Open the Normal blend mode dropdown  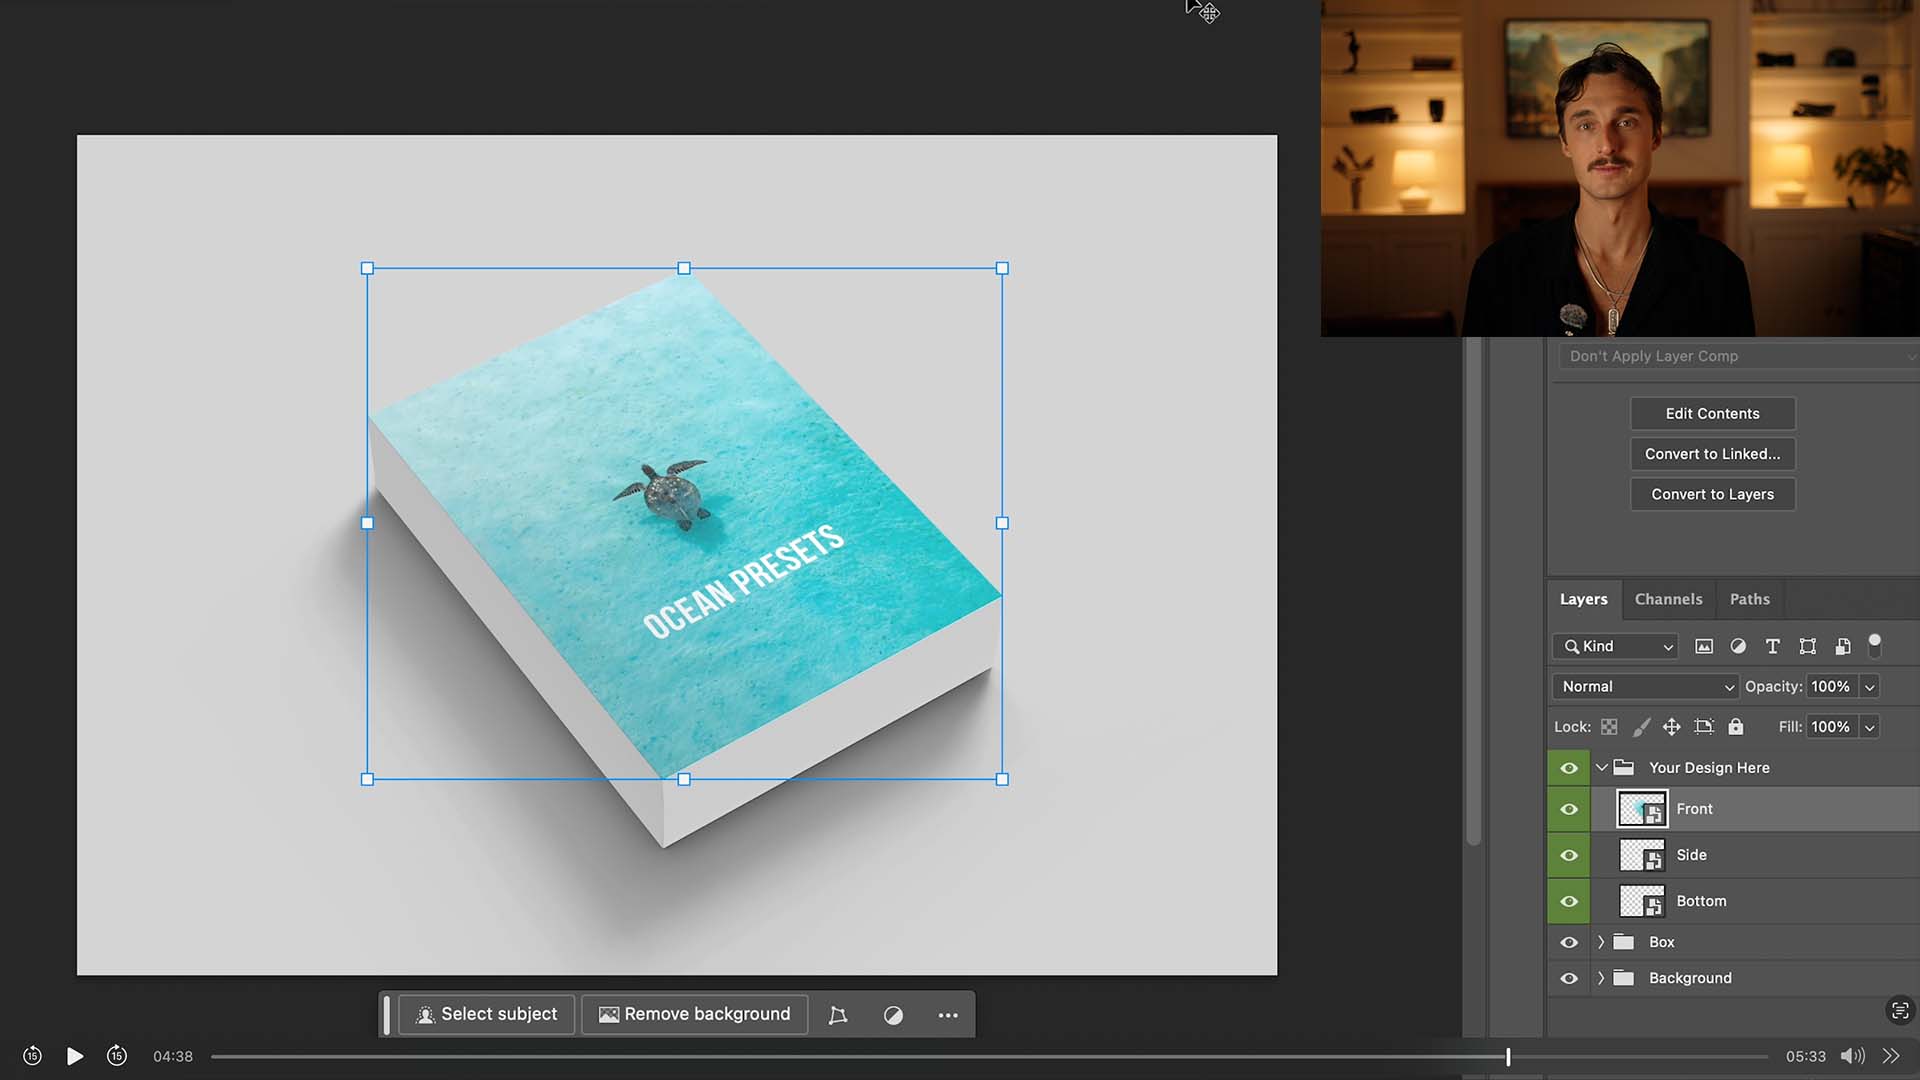1646,687
